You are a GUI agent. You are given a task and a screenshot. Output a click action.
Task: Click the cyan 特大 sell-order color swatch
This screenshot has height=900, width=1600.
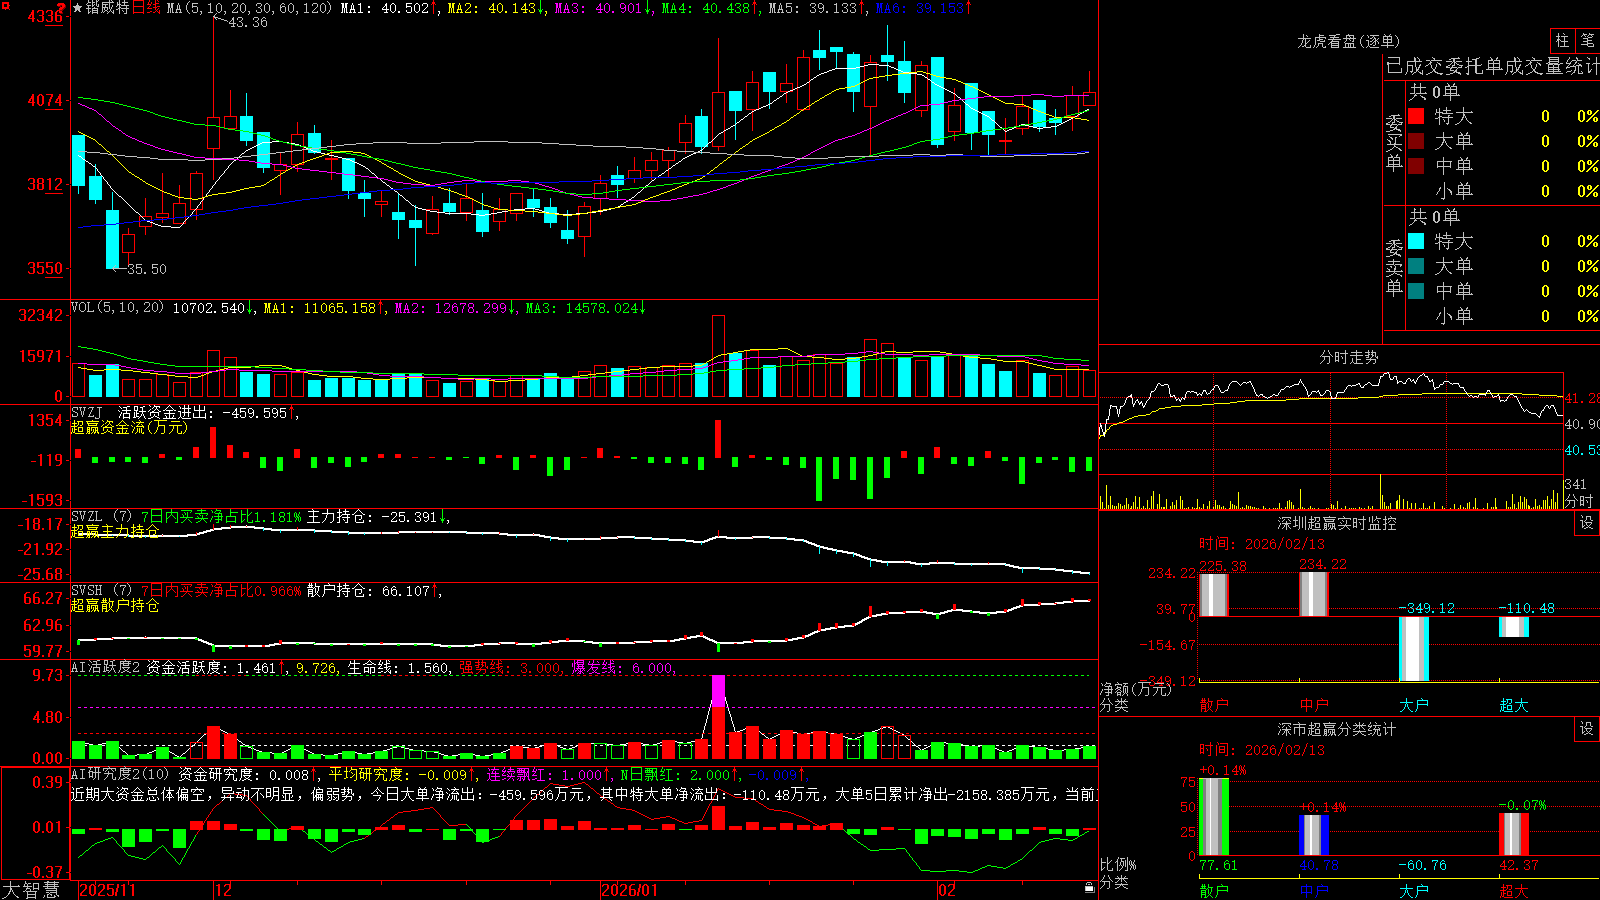coord(1416,241)
